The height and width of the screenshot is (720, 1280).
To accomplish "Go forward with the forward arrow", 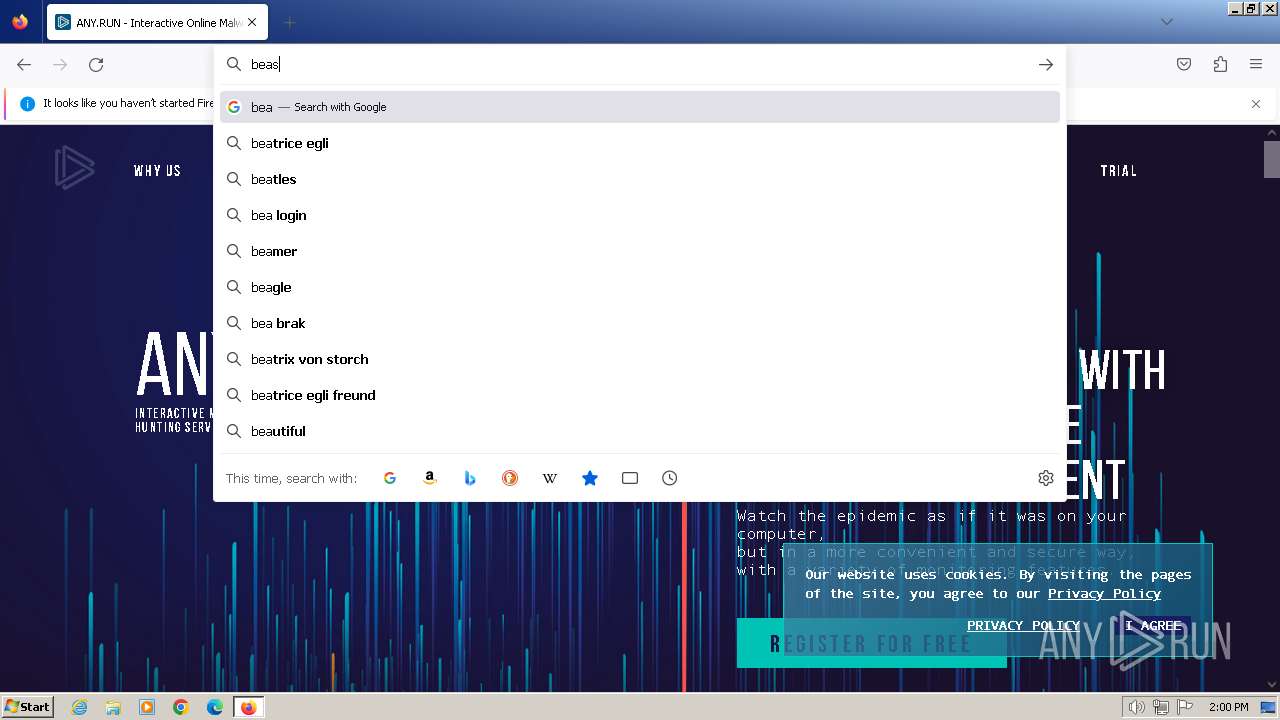I will point(60,64).
